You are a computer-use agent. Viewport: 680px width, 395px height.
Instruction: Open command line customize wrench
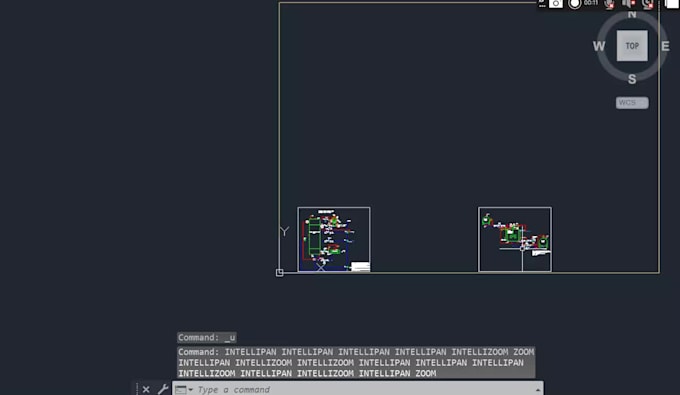(163, 389)
